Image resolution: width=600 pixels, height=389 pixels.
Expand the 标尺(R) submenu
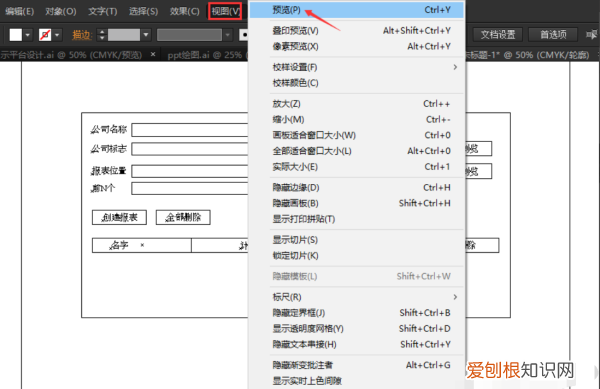356,297
